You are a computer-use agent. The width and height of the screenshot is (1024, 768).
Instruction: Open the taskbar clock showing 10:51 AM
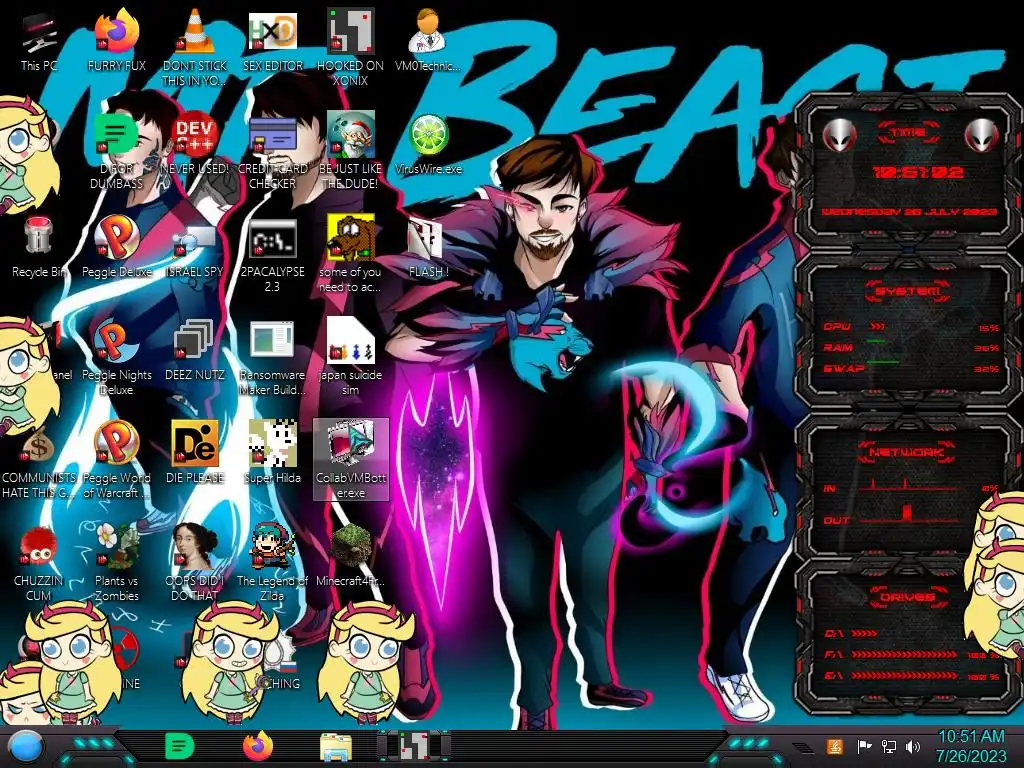(970, 746)
